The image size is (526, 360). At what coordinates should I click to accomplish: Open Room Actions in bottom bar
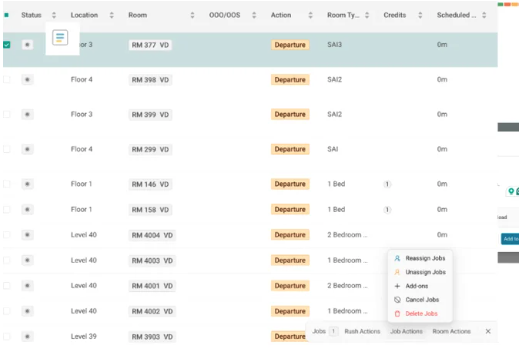tap(452, 331)
